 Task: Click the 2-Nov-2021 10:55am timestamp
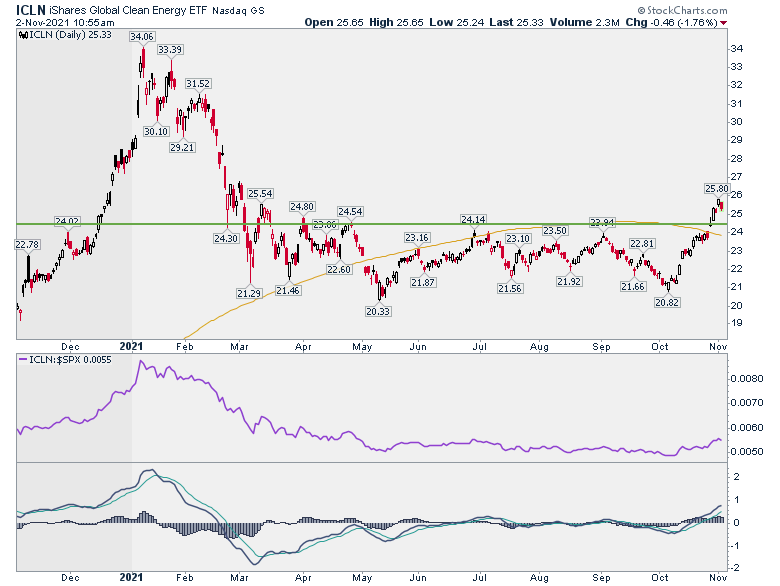[x=65, y=23]
